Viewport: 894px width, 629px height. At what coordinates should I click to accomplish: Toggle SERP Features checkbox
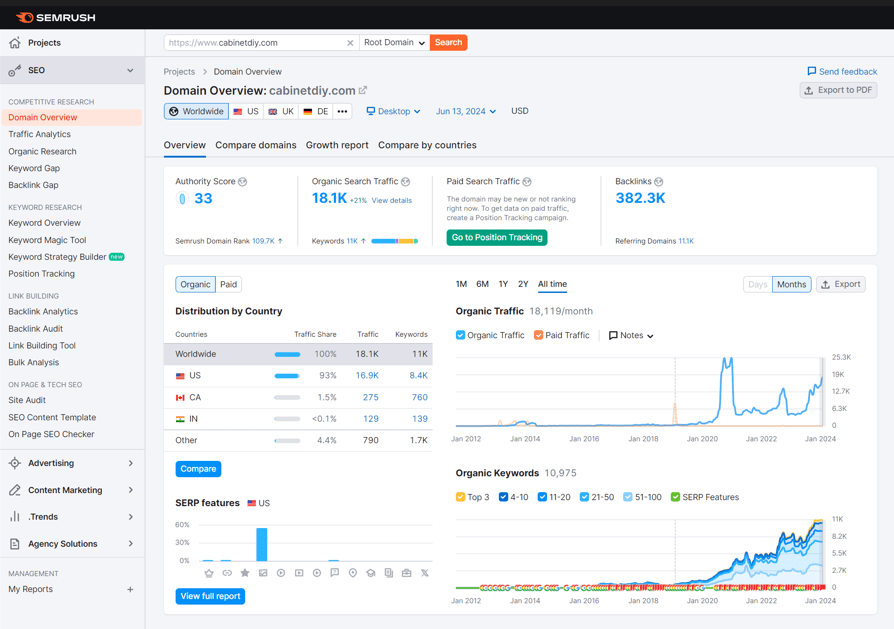675,497
